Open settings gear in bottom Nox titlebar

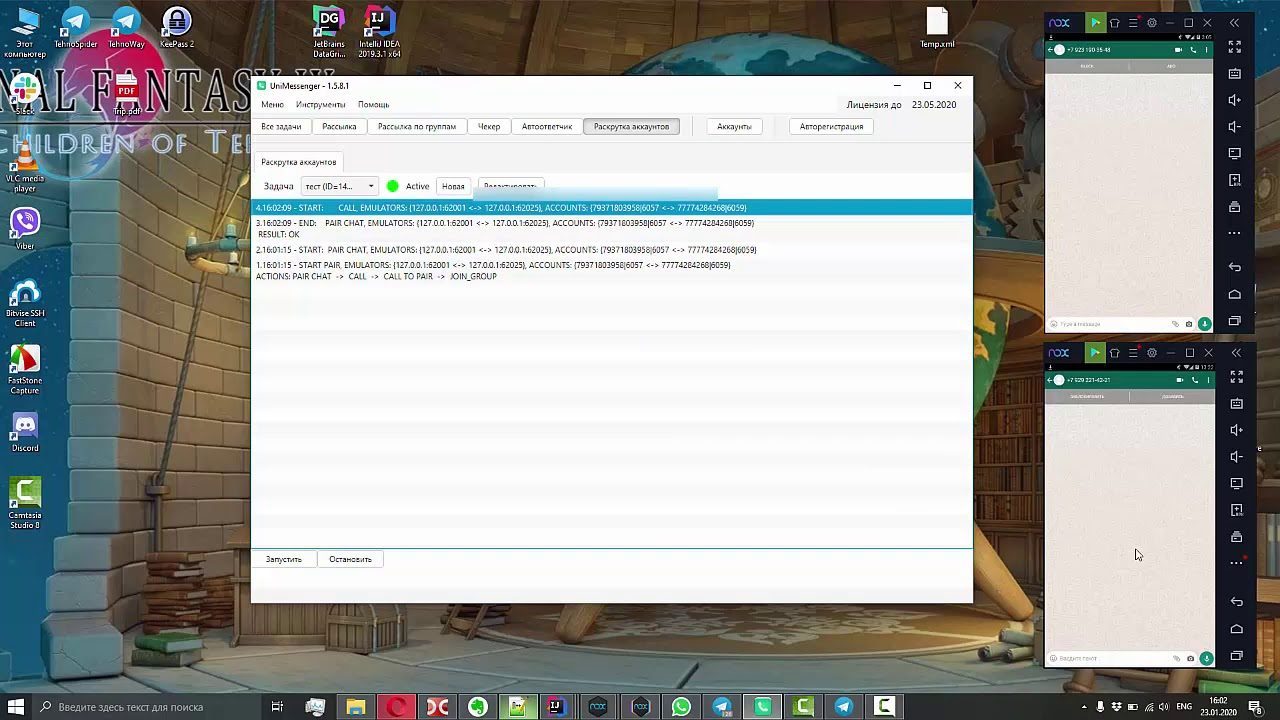(1152, 352)
